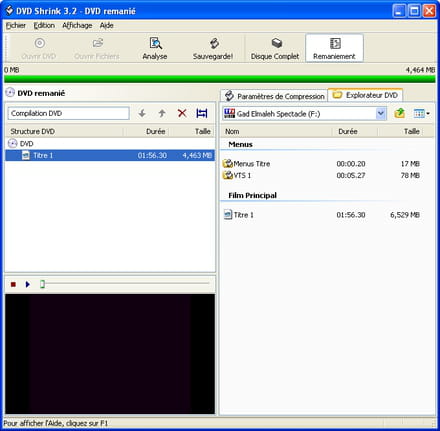Play preview with the blue play button

click(28, 284)
